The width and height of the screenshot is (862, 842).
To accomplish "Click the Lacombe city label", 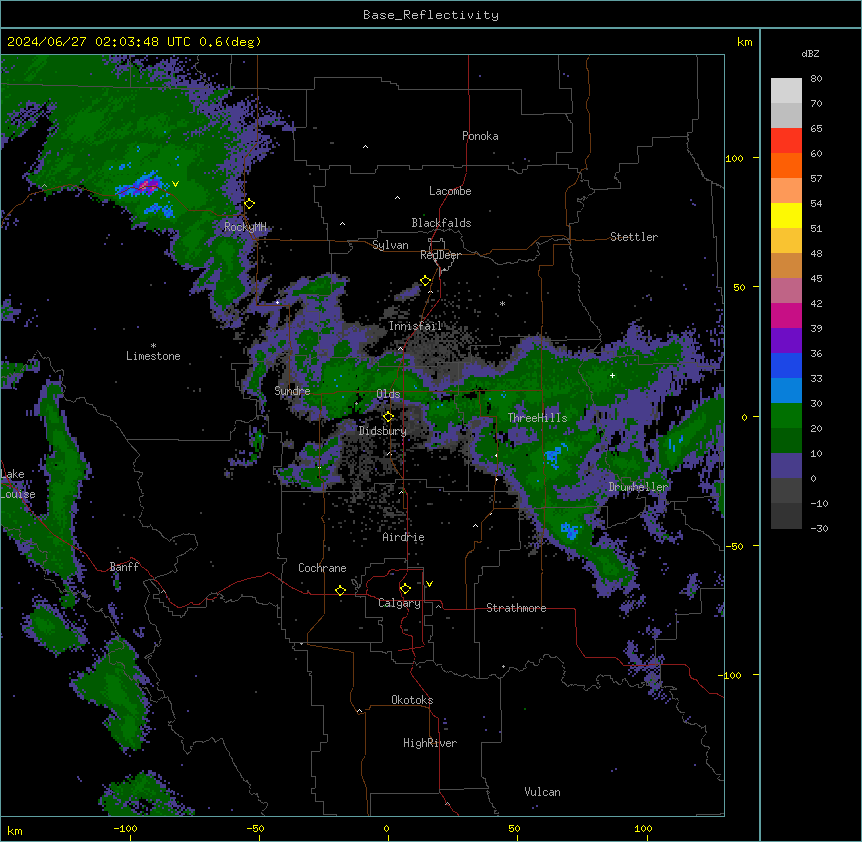I will 450,191.
